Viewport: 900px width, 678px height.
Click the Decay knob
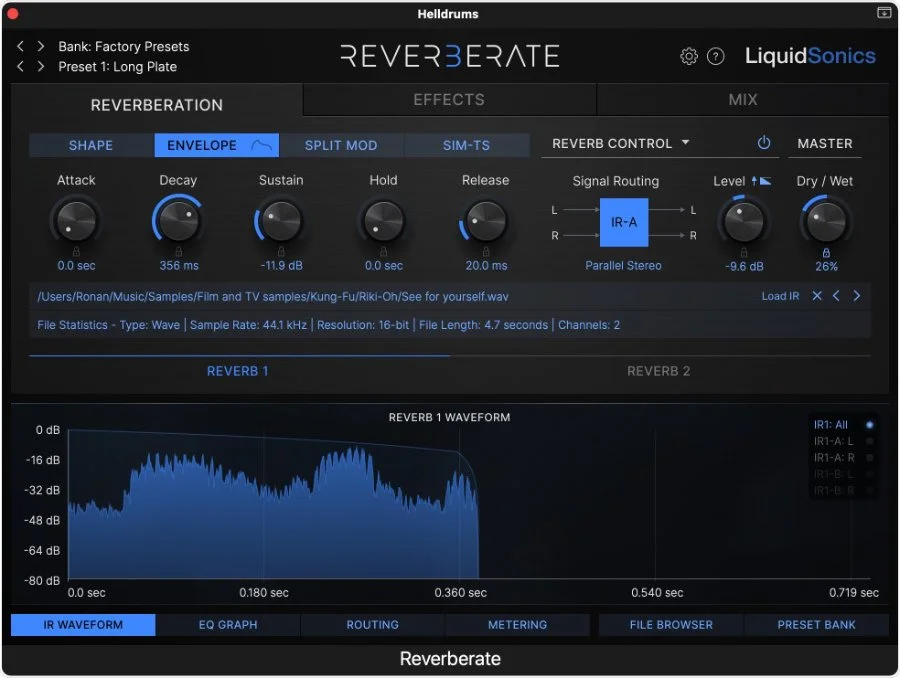coord(179,220)
